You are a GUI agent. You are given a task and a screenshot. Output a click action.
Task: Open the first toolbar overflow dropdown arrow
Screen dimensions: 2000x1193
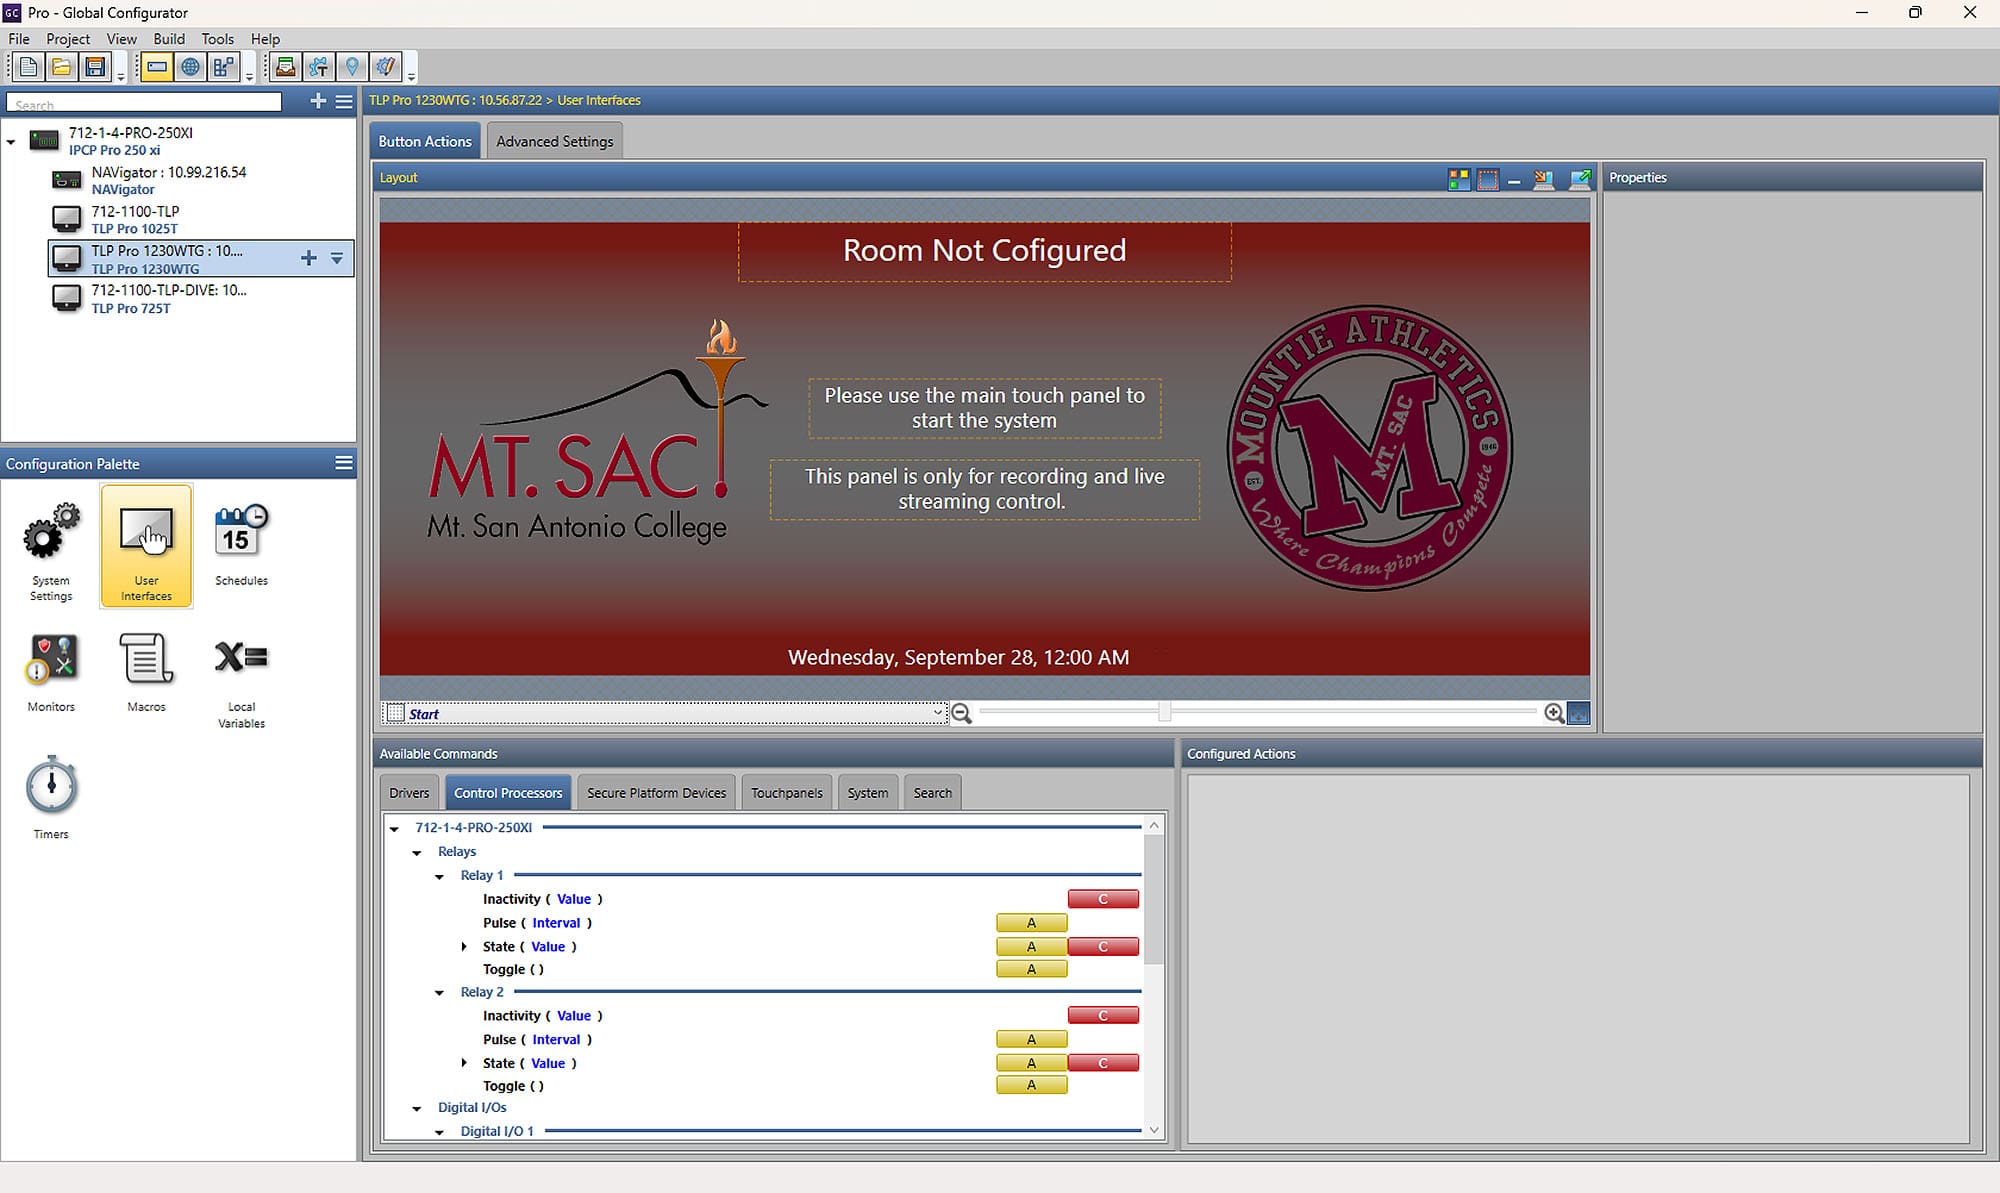click(121, 76)
